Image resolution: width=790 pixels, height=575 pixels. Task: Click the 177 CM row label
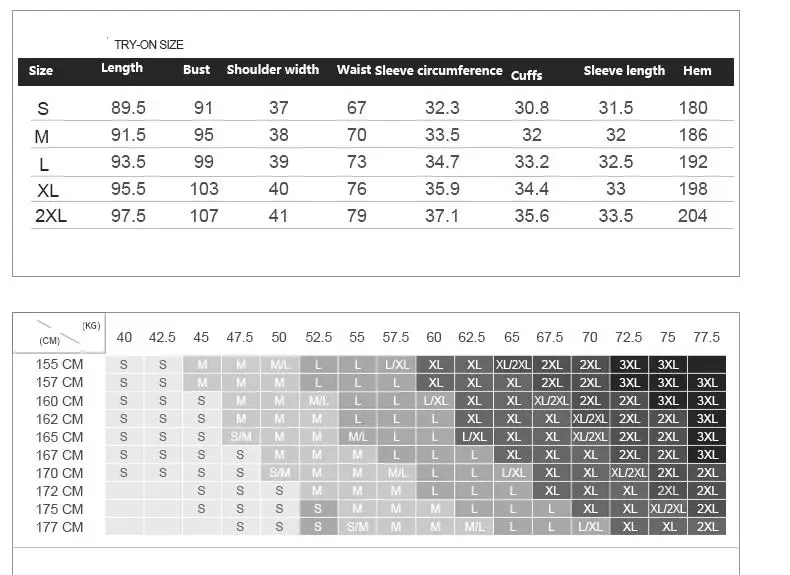coord(59,527)
